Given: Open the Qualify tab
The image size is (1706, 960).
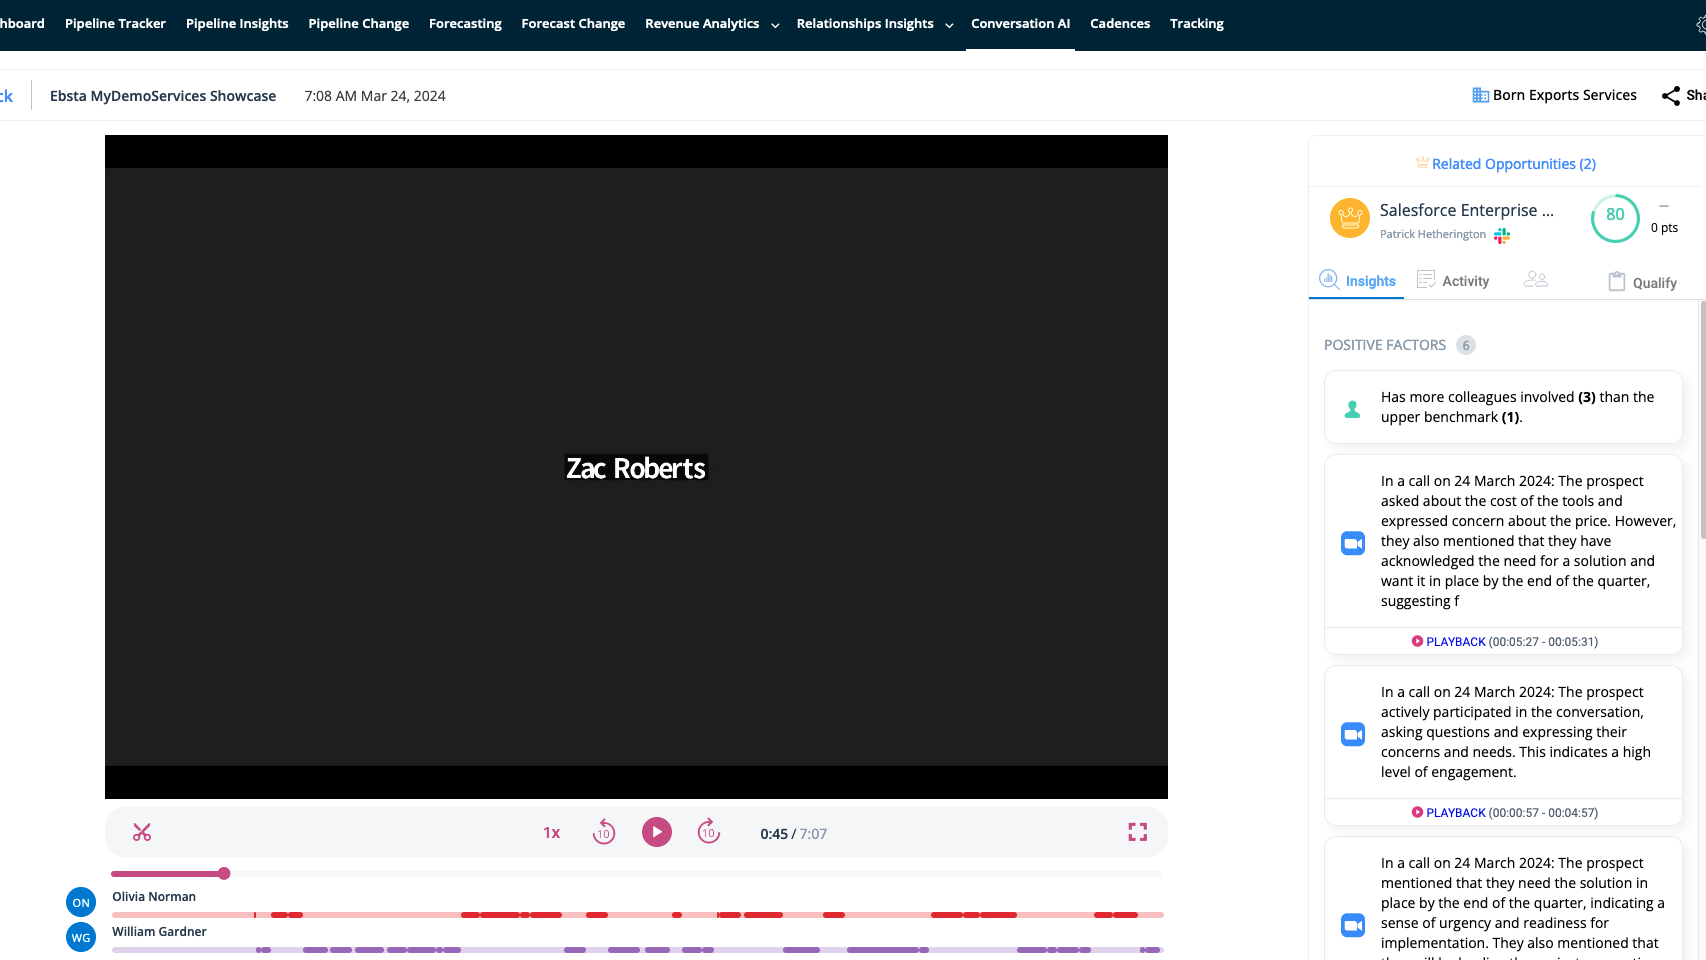Looking at the screenshot, I should pyautogui.click(x=1642, y=283).
